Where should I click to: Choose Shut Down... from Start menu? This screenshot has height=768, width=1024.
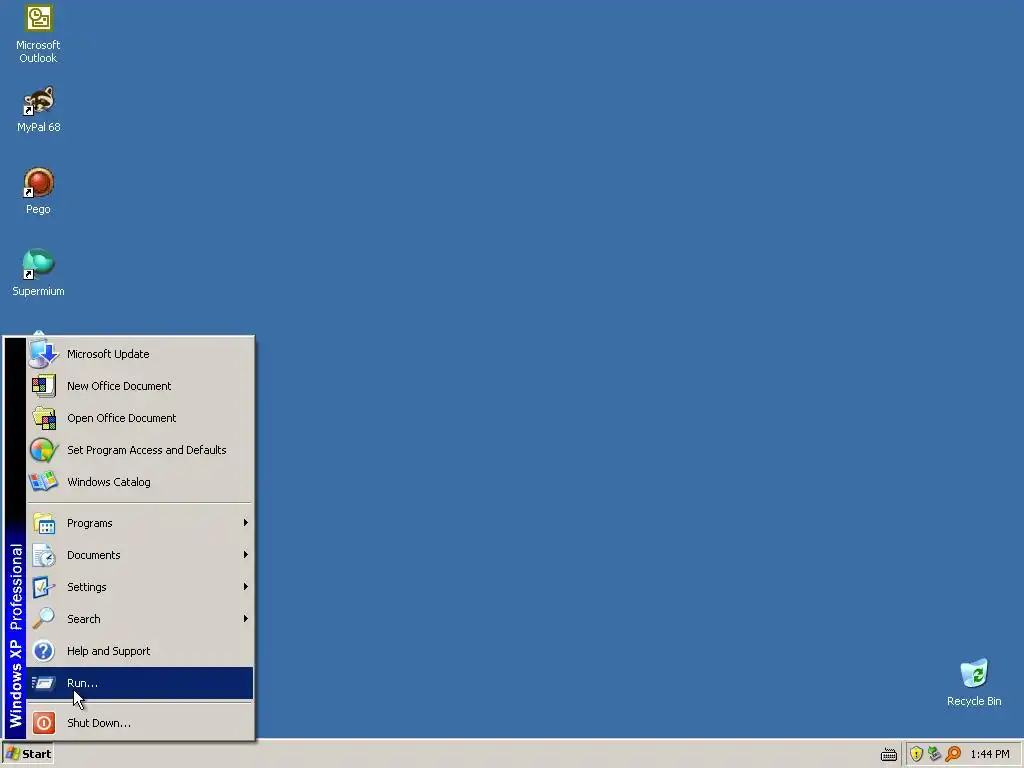coord(140,723)
